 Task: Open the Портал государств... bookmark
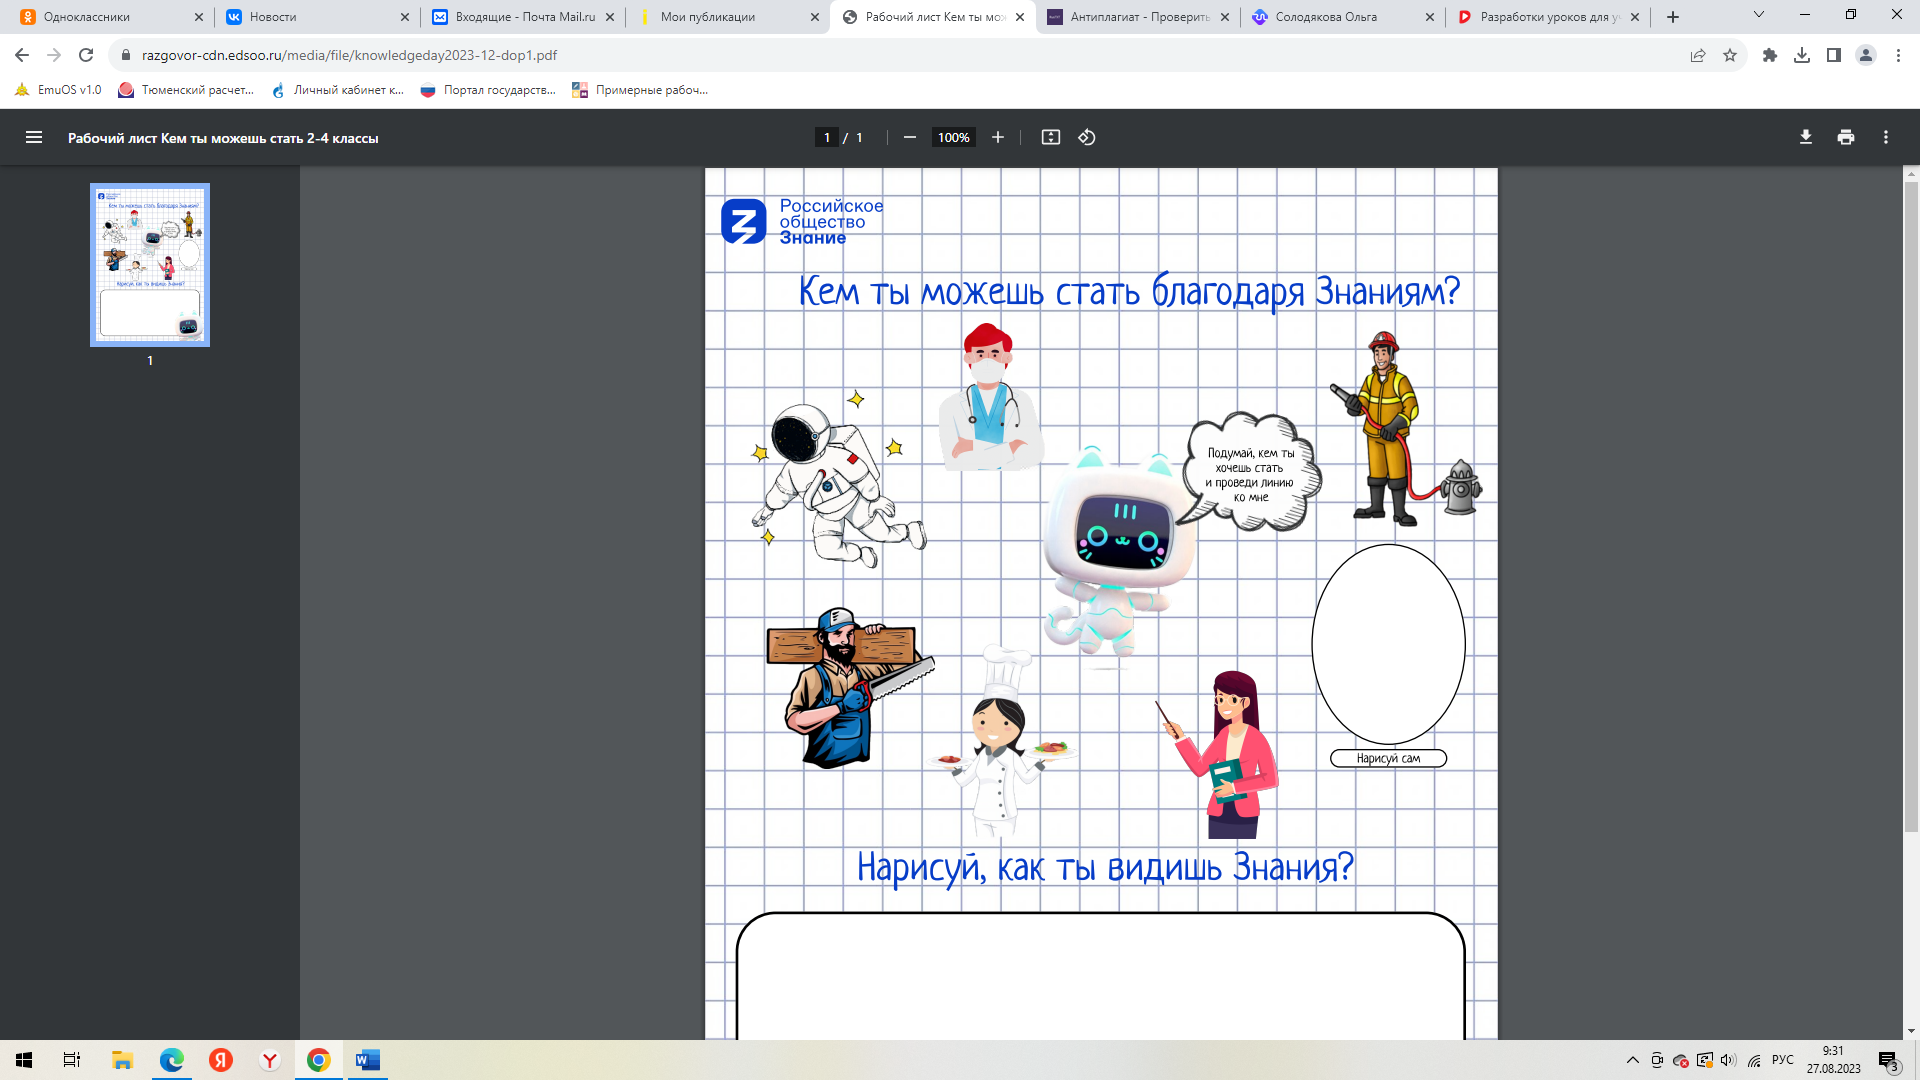pyautogui.click(x=488, y=90)
